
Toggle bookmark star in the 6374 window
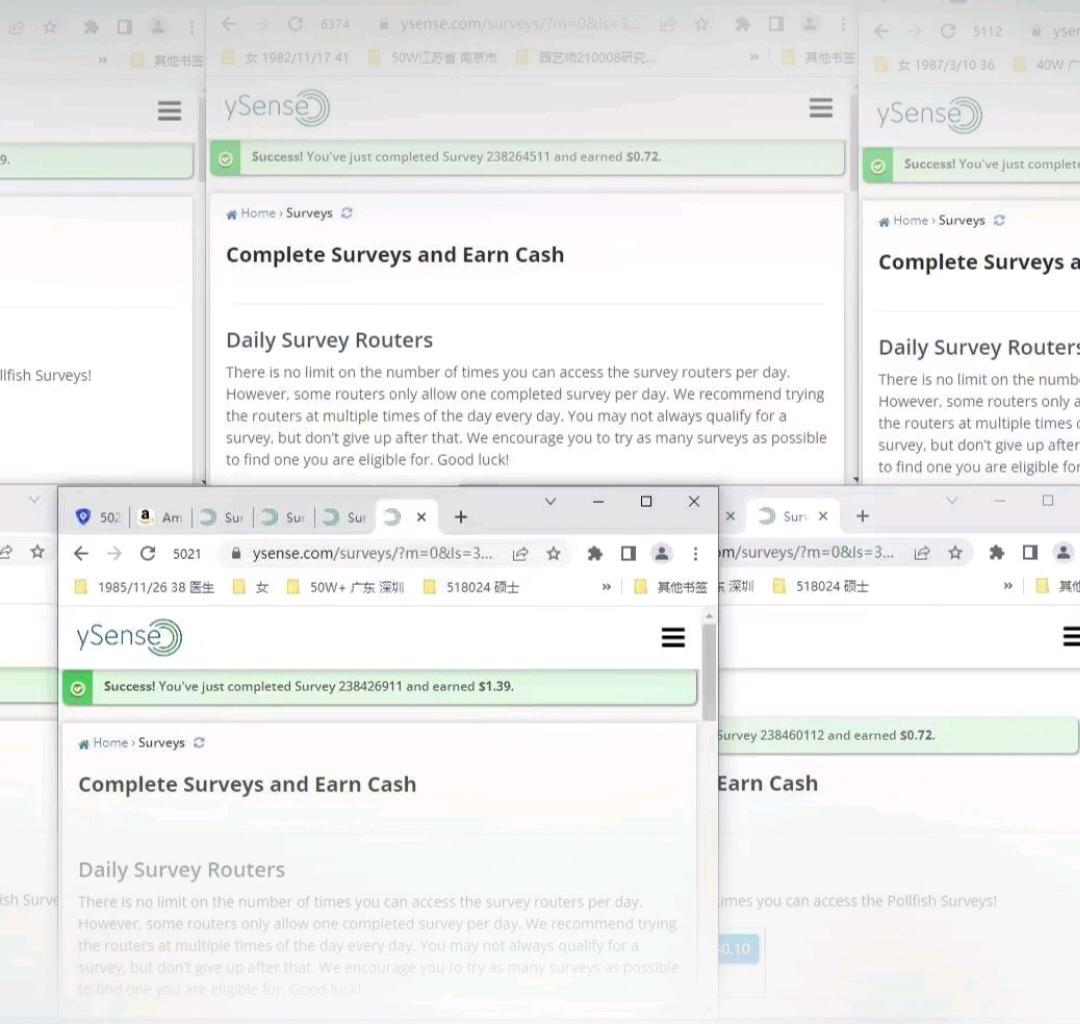coord(701,24)
